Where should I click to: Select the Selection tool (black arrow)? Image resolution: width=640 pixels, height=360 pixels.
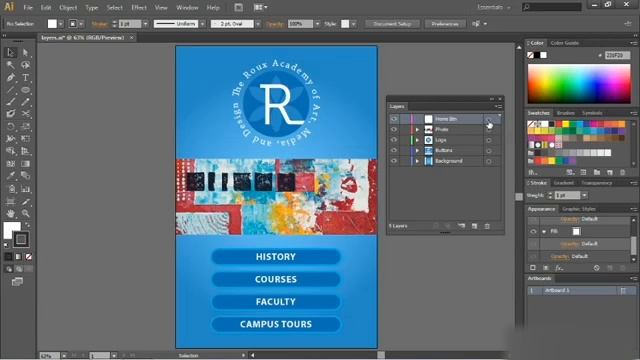pos(11,52)
